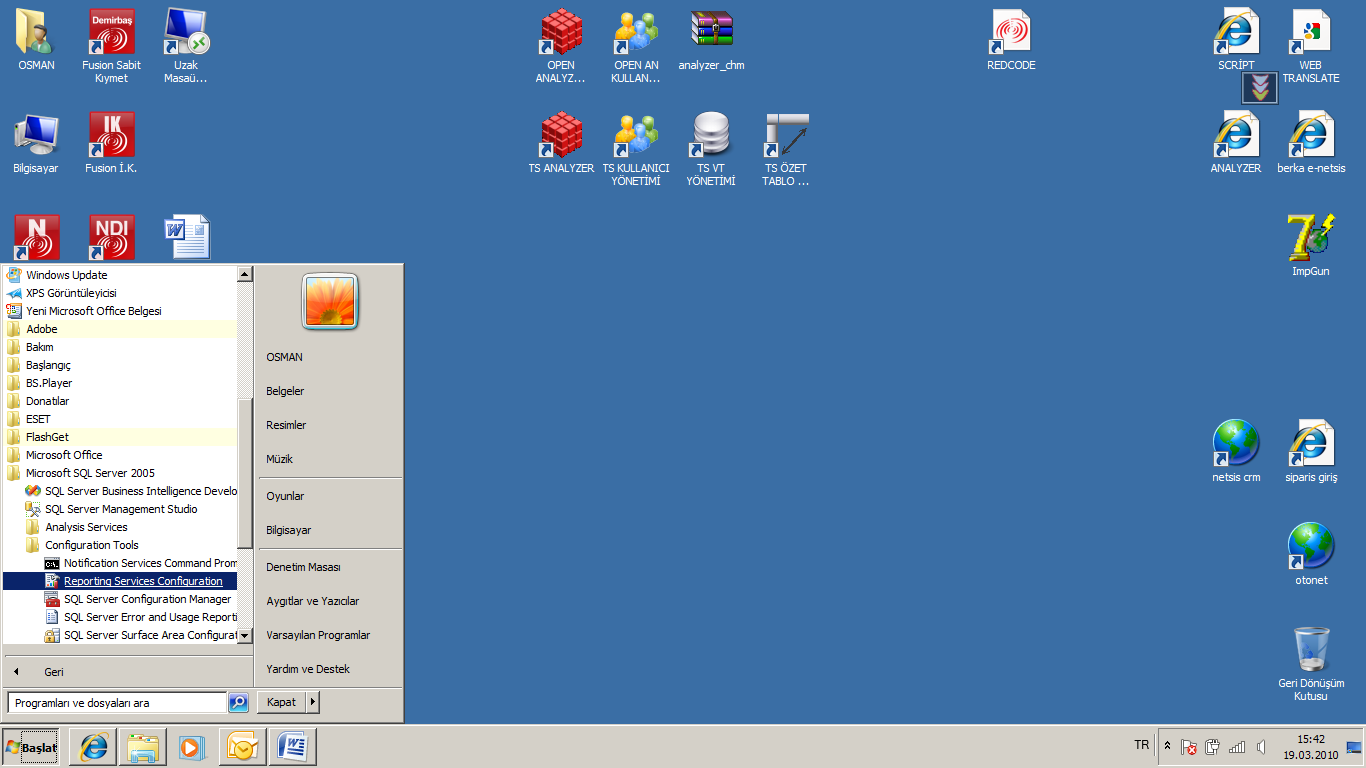This screenshot has height=768, width=1366.
Task: Click the user picture in Start menu
Action: [x=330, y=302]
